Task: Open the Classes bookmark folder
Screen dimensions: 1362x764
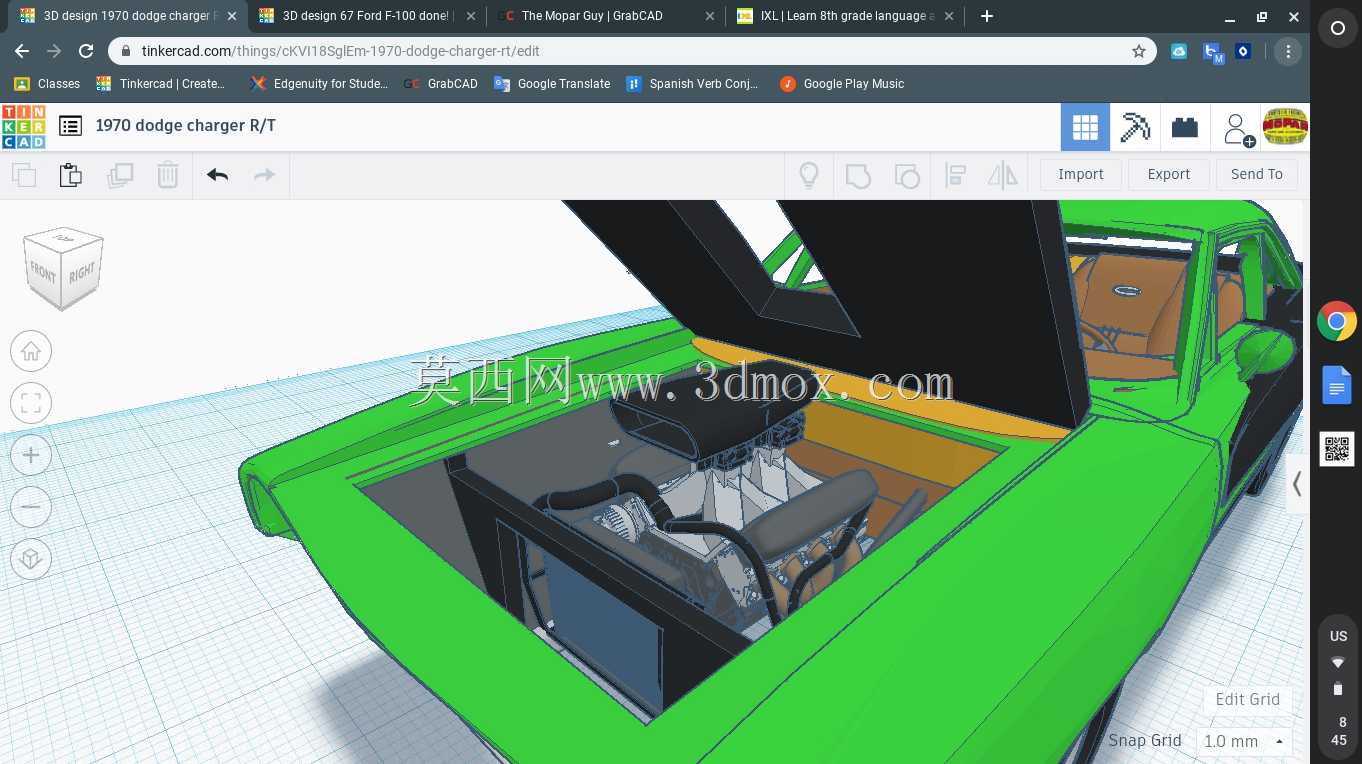Action: (47, 84)
